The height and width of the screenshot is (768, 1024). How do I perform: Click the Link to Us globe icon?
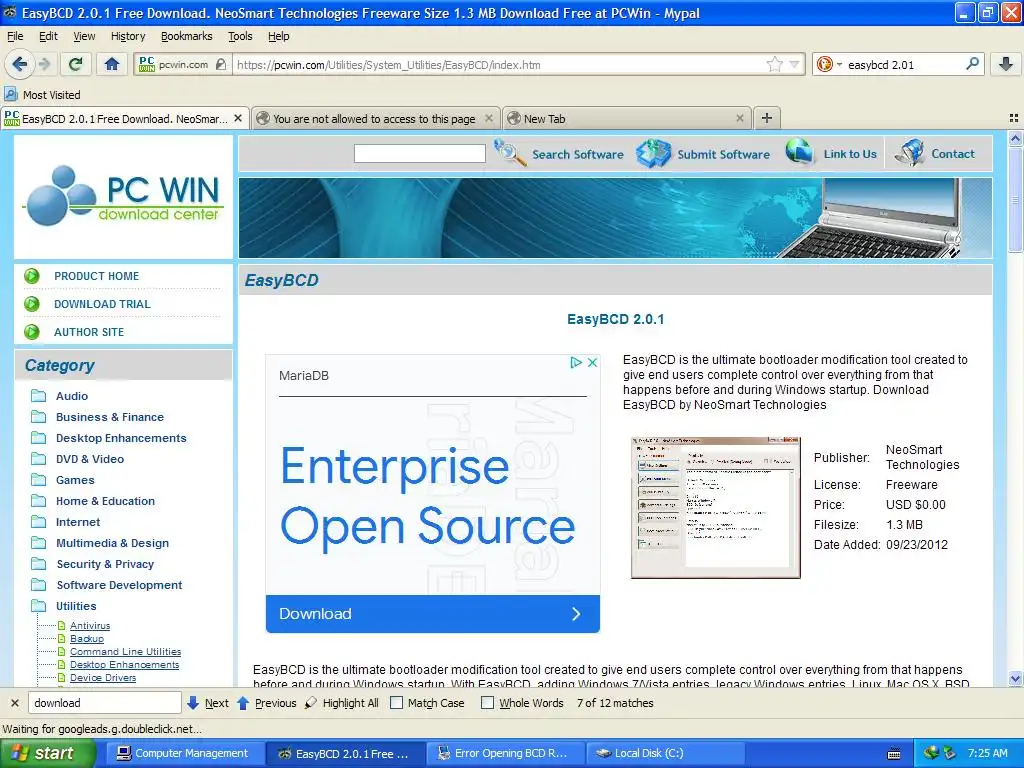[800, 152]
